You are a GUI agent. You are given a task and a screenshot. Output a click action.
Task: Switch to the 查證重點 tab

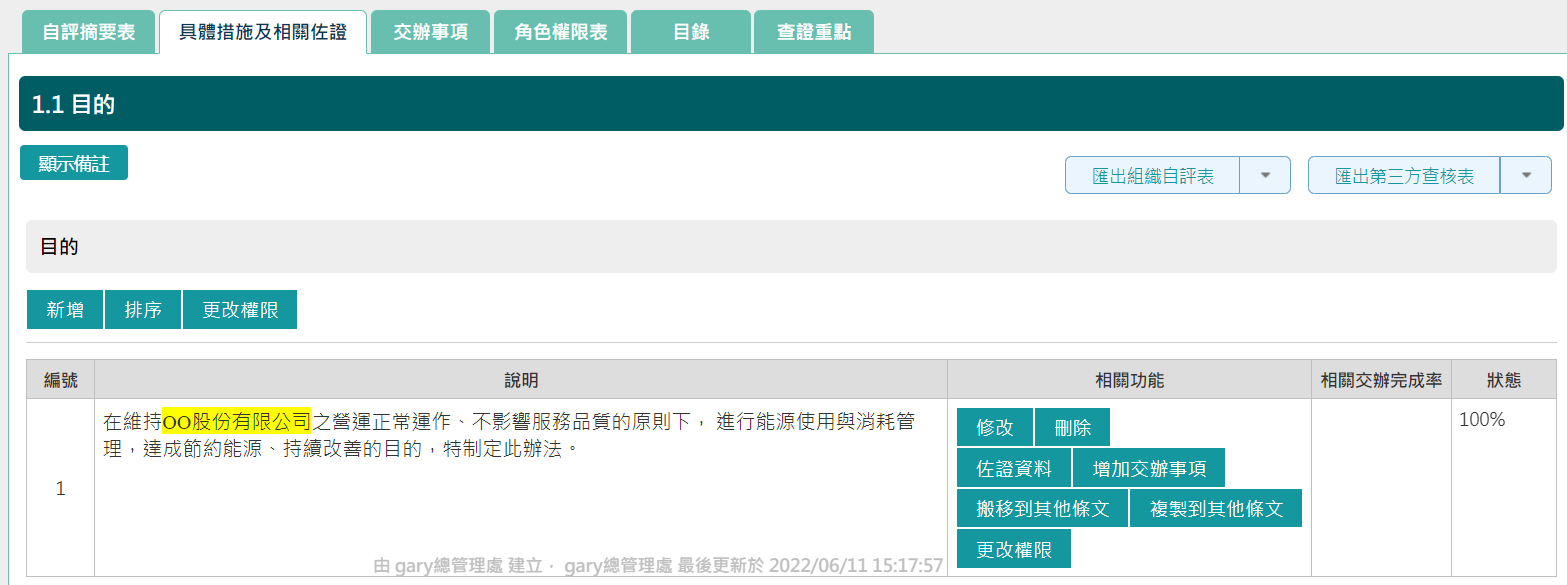click(814, 32)
